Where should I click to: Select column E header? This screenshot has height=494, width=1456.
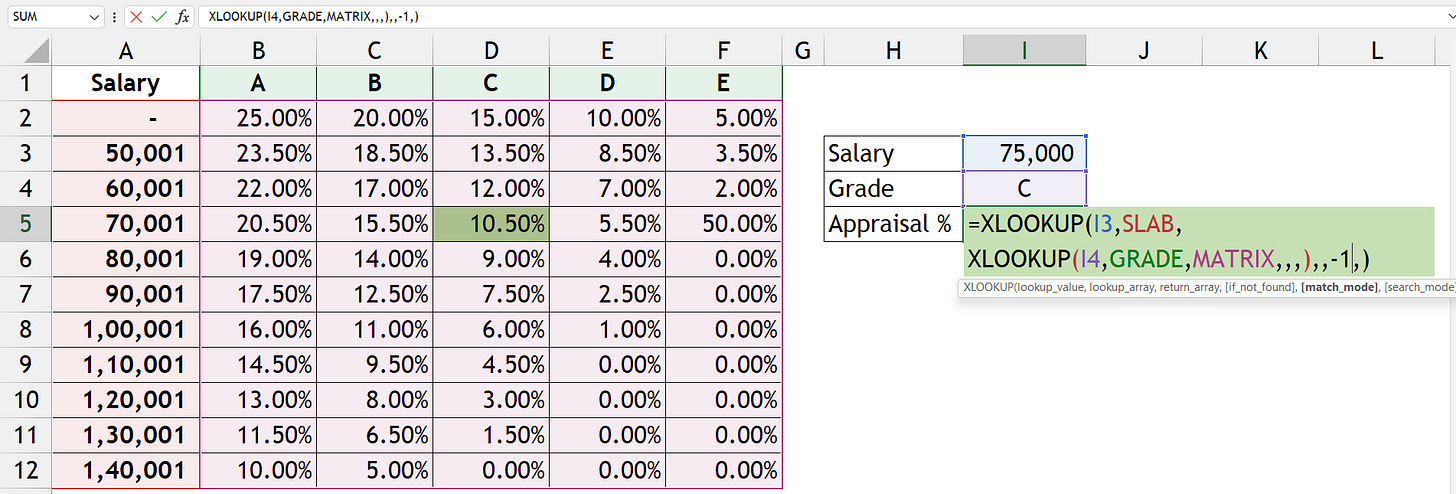tap(606, 50)
